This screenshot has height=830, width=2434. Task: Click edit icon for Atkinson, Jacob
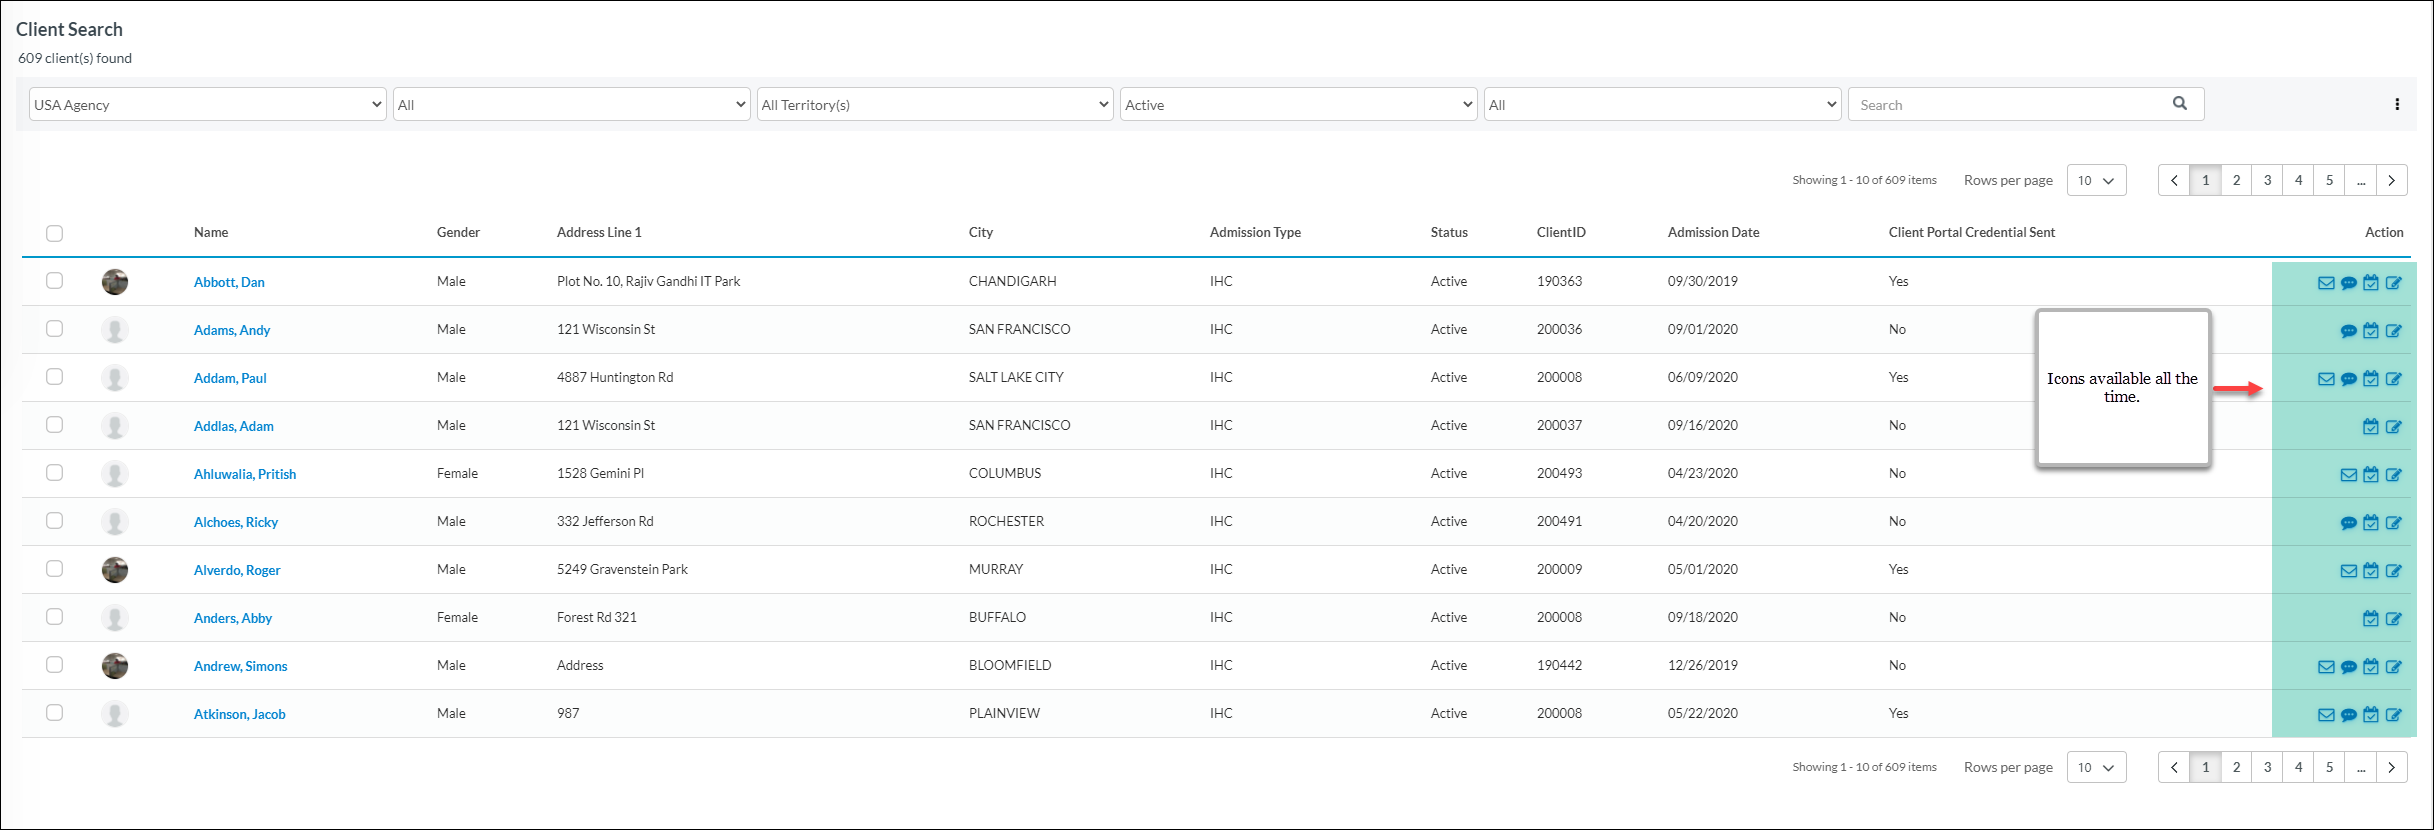(x=2393, y=715)
